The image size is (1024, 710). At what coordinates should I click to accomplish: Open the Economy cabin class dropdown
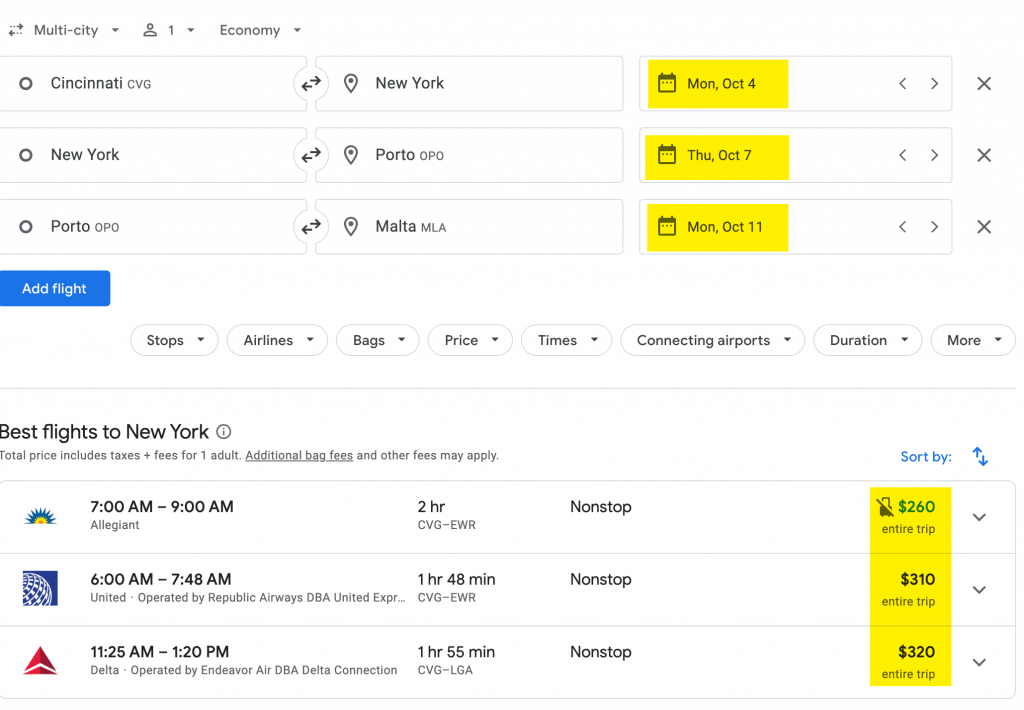tap(260, 30)
